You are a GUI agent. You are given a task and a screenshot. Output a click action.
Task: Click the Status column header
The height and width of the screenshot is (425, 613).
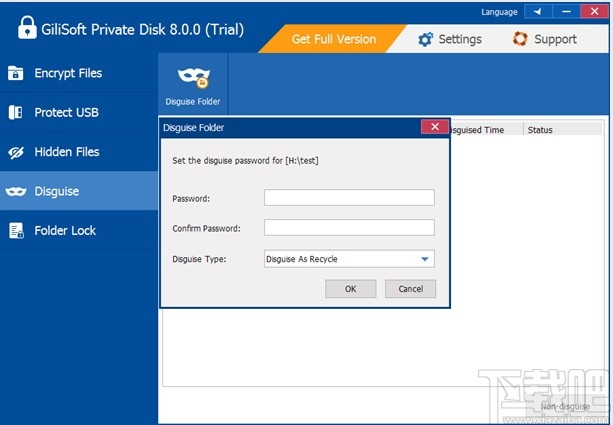[x=562, y=130]
